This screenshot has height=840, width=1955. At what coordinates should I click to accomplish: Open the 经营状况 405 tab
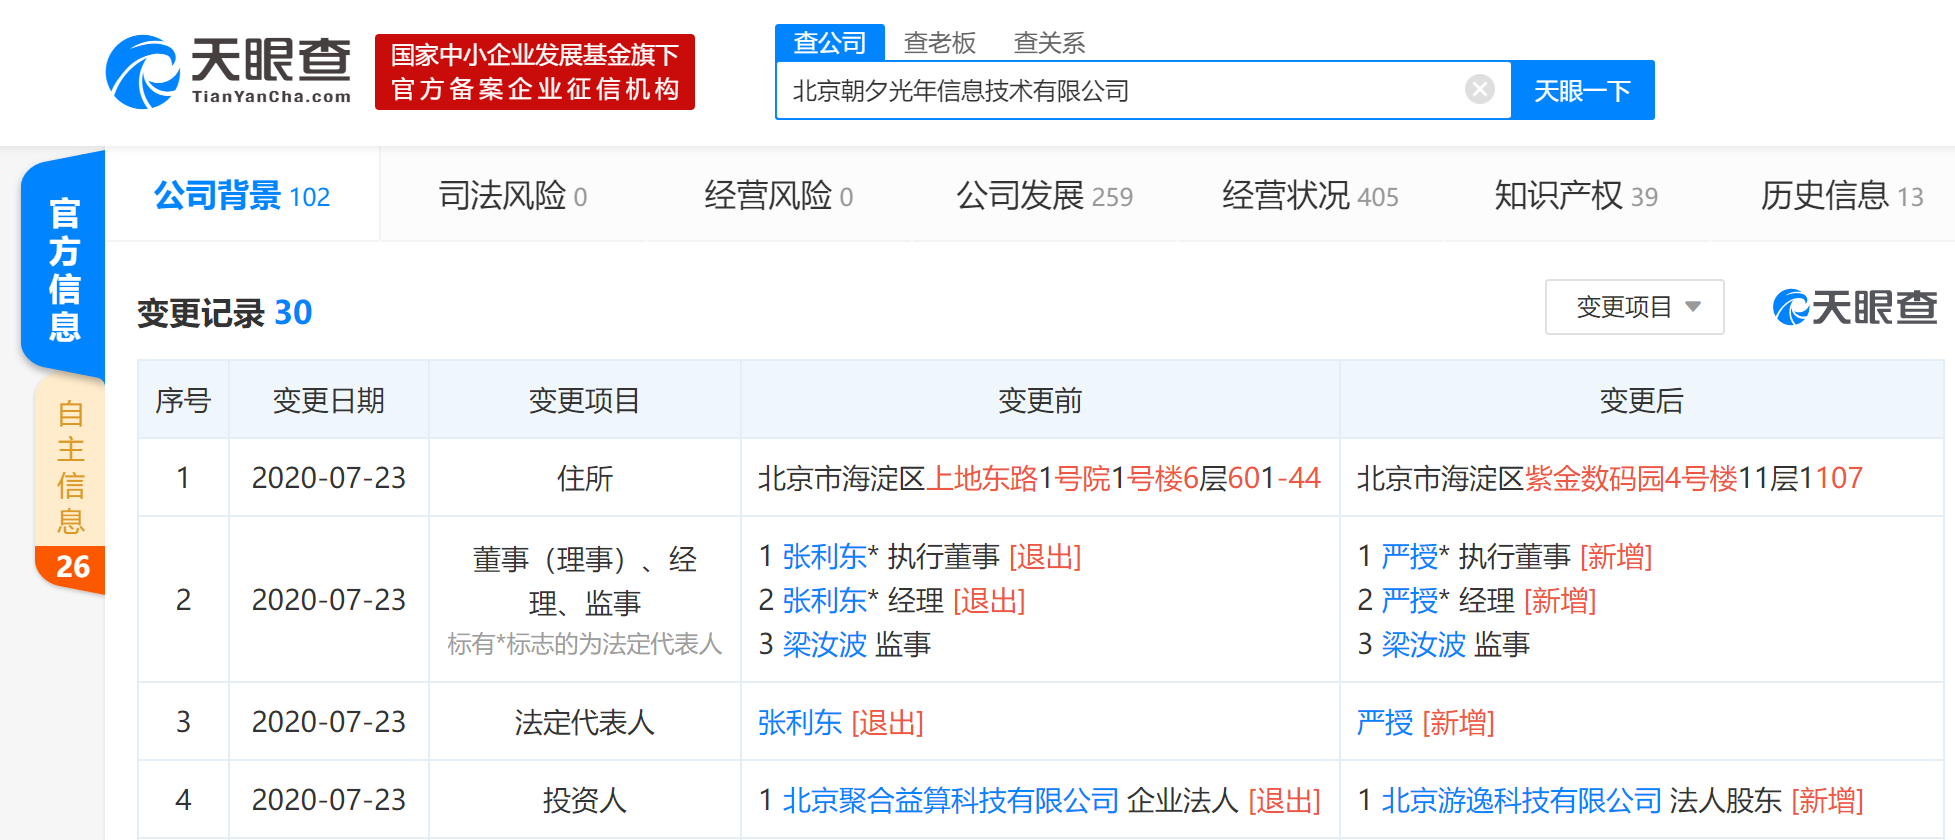click(1310, 196)
